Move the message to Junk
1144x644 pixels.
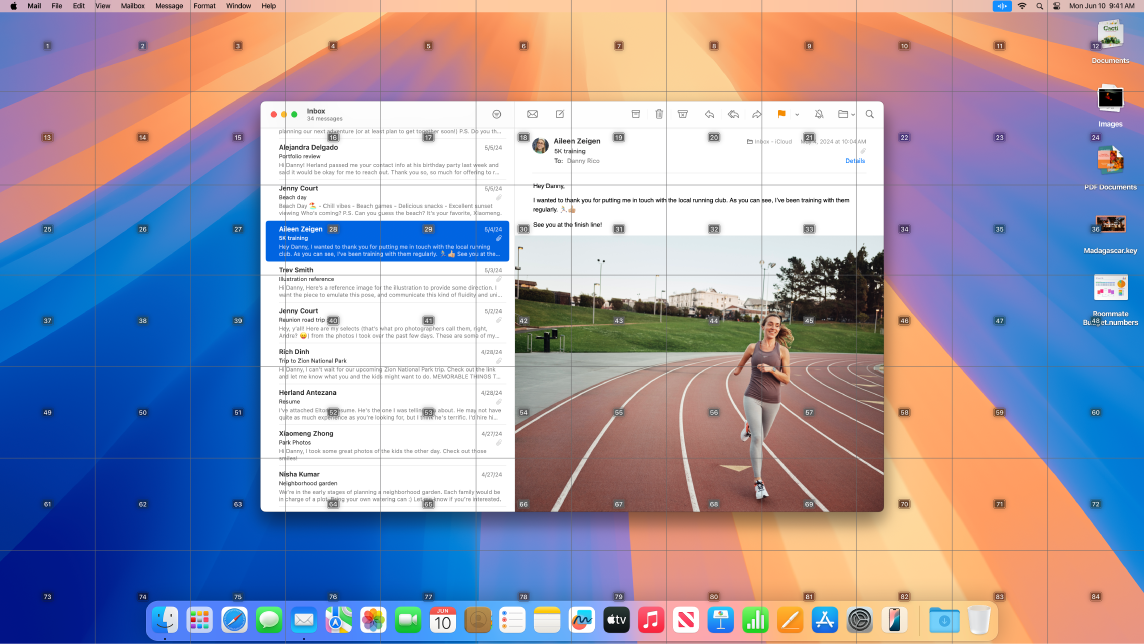[x=682, y=114]
